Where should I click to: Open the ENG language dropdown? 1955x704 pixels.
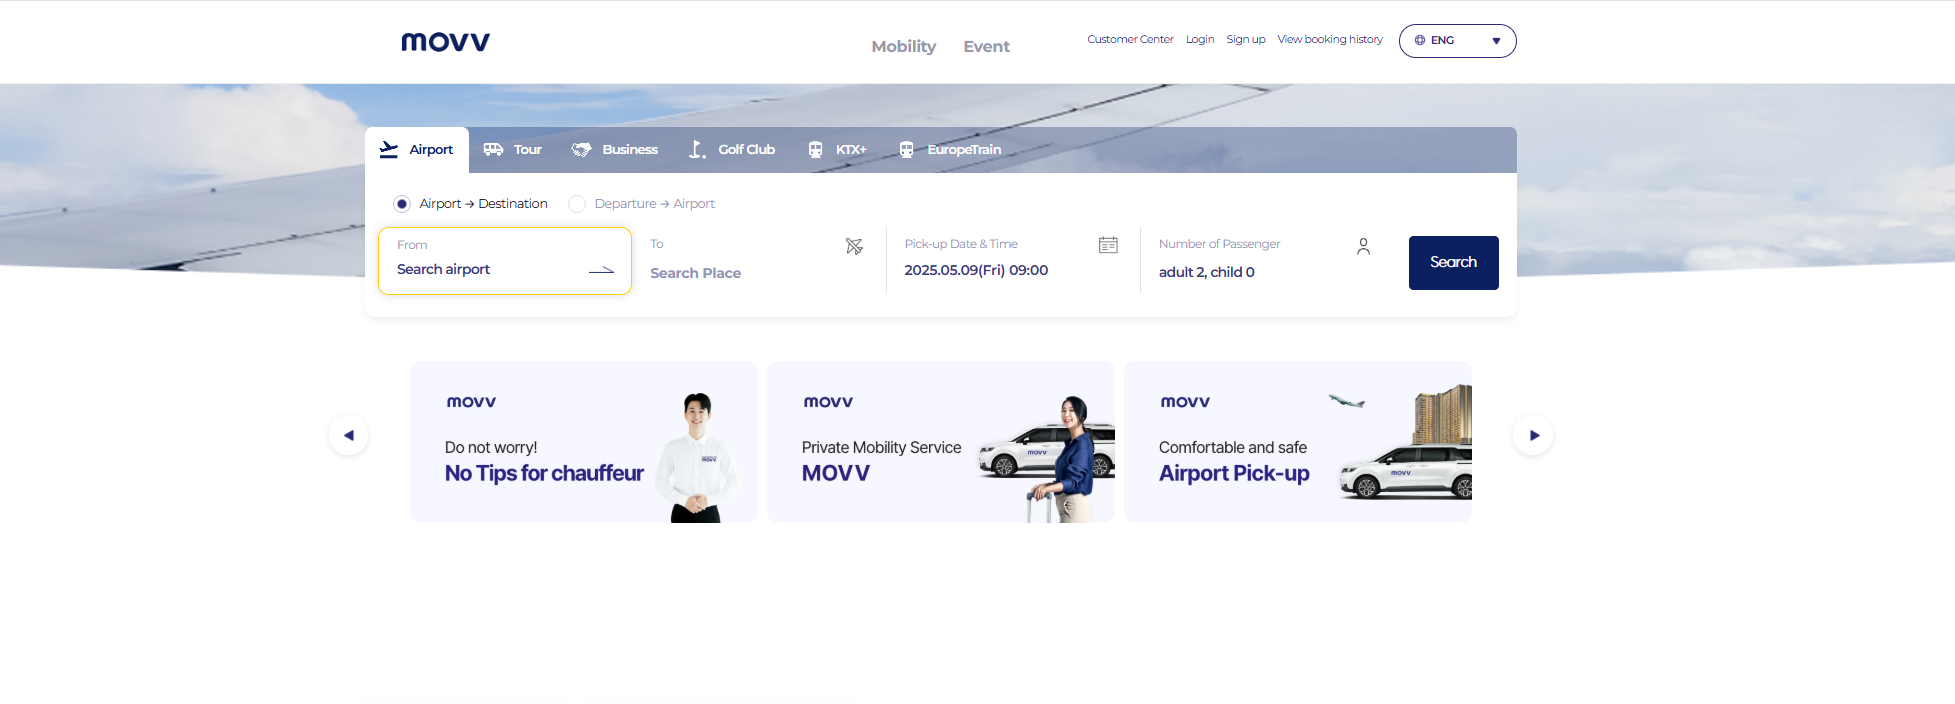pos(1457,41)
